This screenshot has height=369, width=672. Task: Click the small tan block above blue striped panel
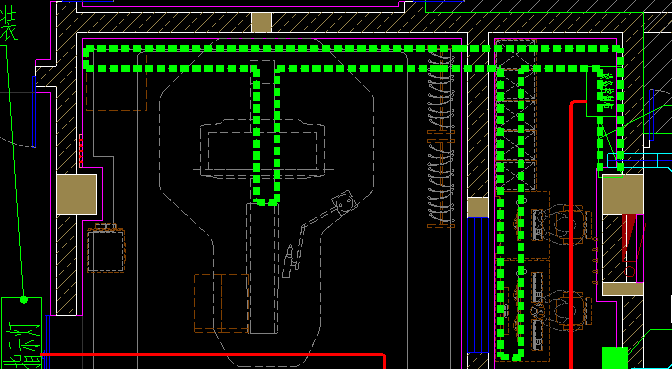point(478,207)
